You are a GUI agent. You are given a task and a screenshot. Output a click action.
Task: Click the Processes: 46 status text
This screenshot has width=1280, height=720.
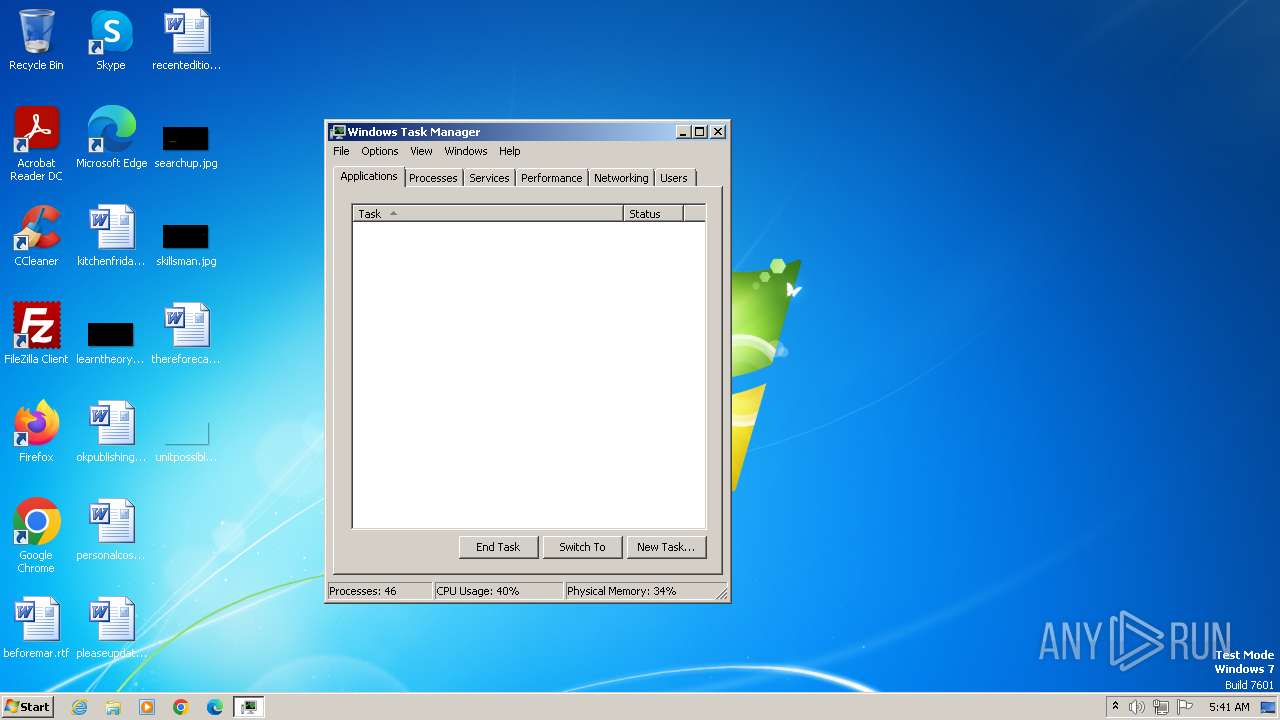click(x=362, y=591)
